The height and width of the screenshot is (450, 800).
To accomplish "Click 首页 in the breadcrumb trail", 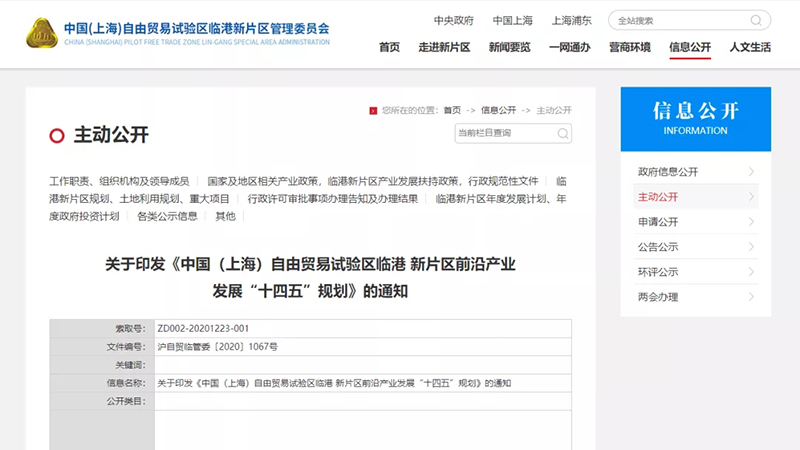I will pos(453,110).
